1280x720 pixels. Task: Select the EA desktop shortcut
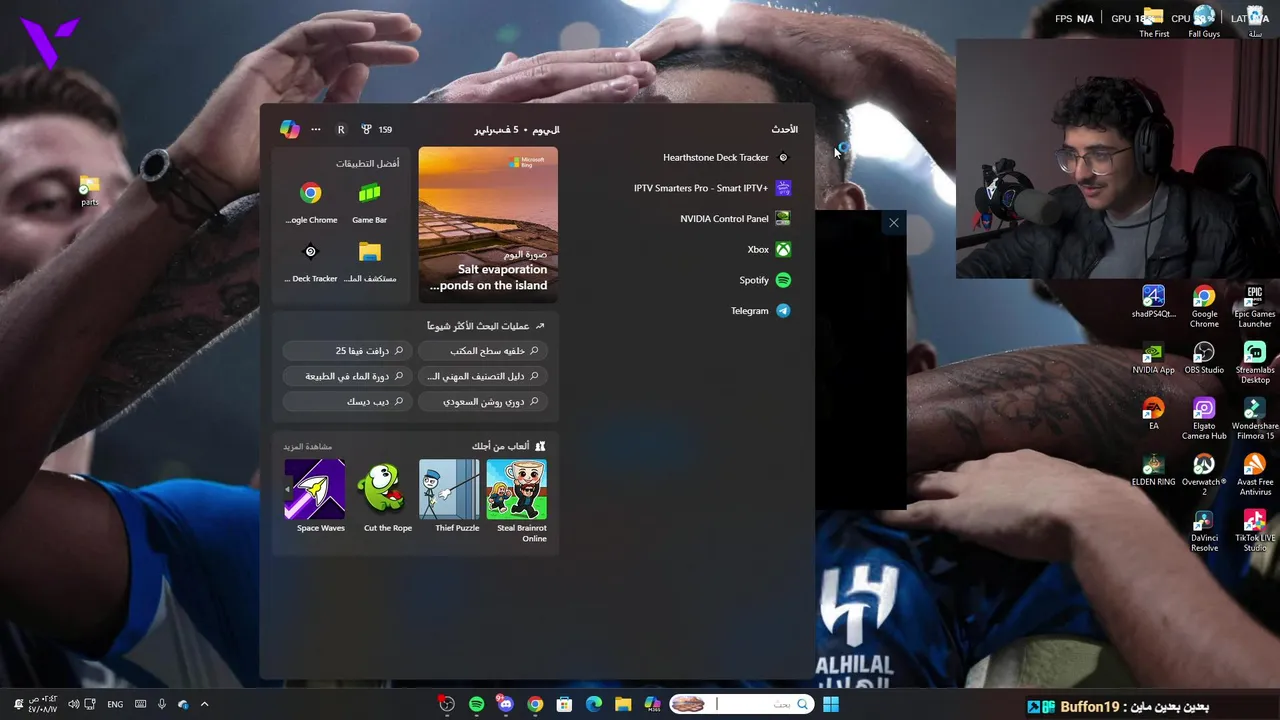point(1154,415)
